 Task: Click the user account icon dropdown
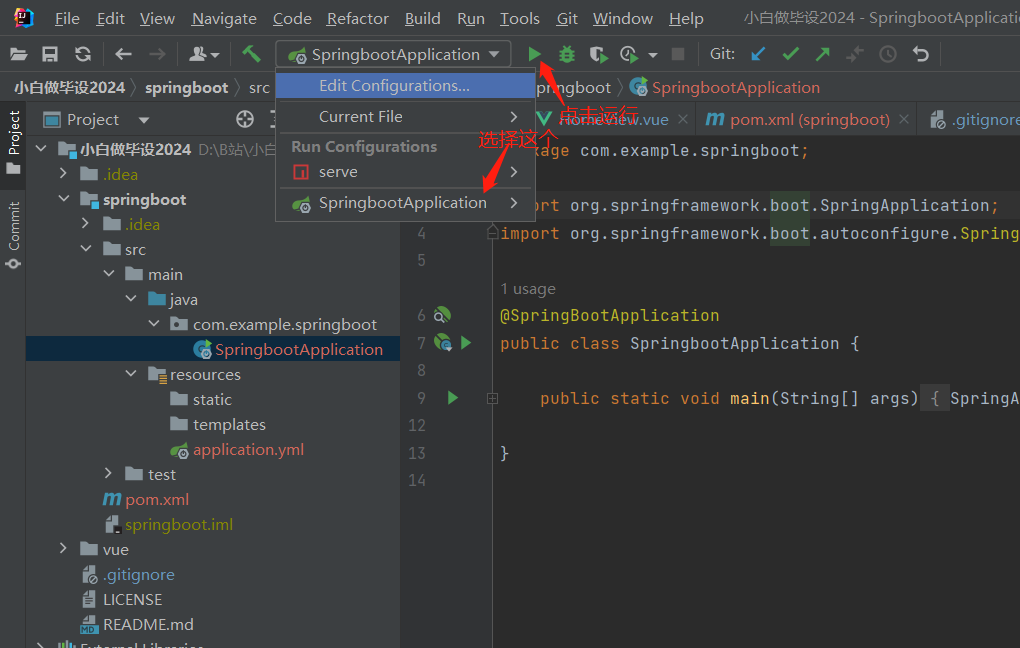tap(204, 55)
